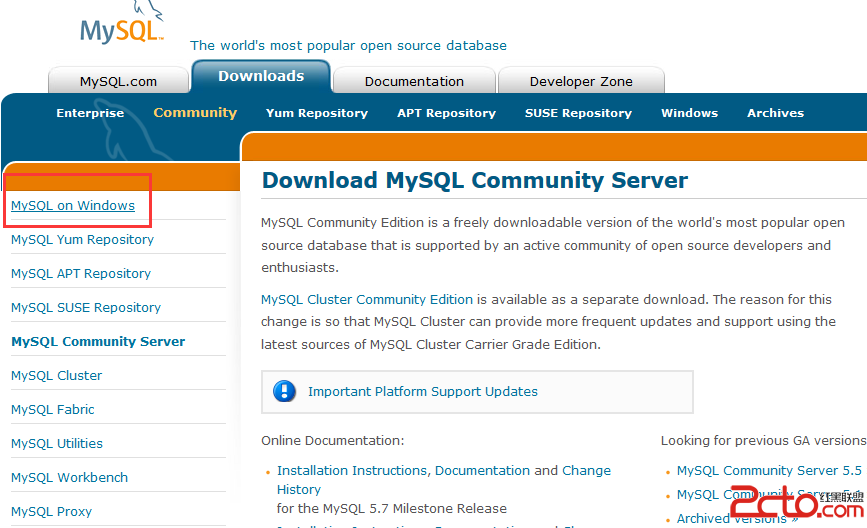This screenshot has width=867, height=528.
Task: Click the world's most popular database tagline
Action: (x=348, y=45)
